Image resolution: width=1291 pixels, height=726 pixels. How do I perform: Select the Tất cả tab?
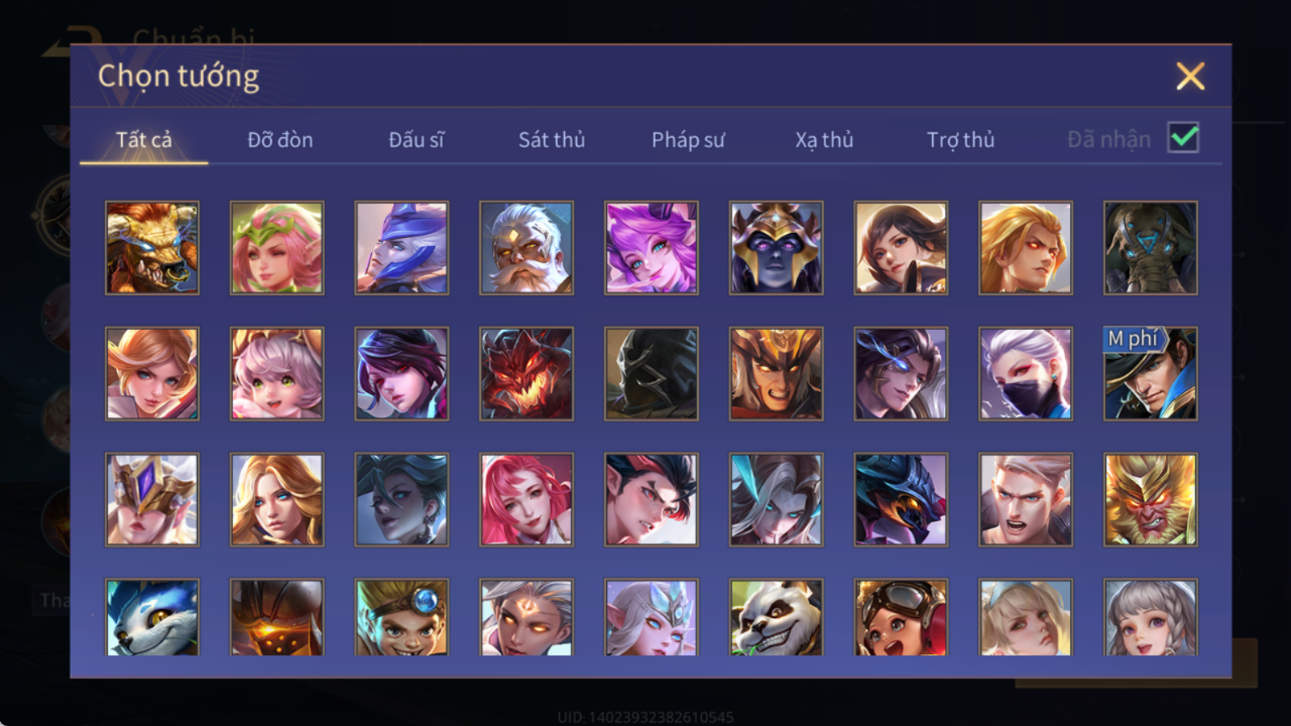pyautogui.click(x=144, y=140)
